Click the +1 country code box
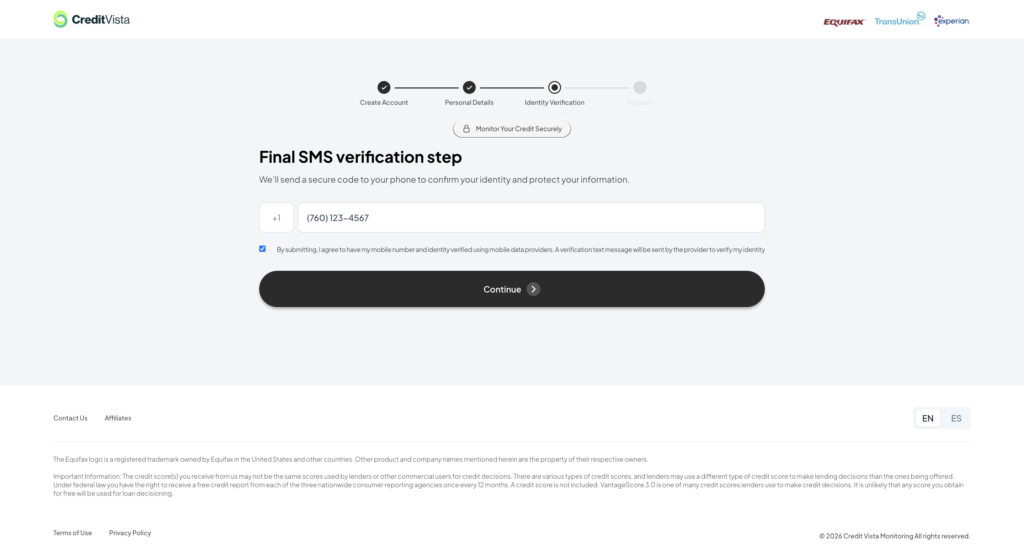Image resolution: width=1024 pixels, height=553 pixels. [276, 218]
